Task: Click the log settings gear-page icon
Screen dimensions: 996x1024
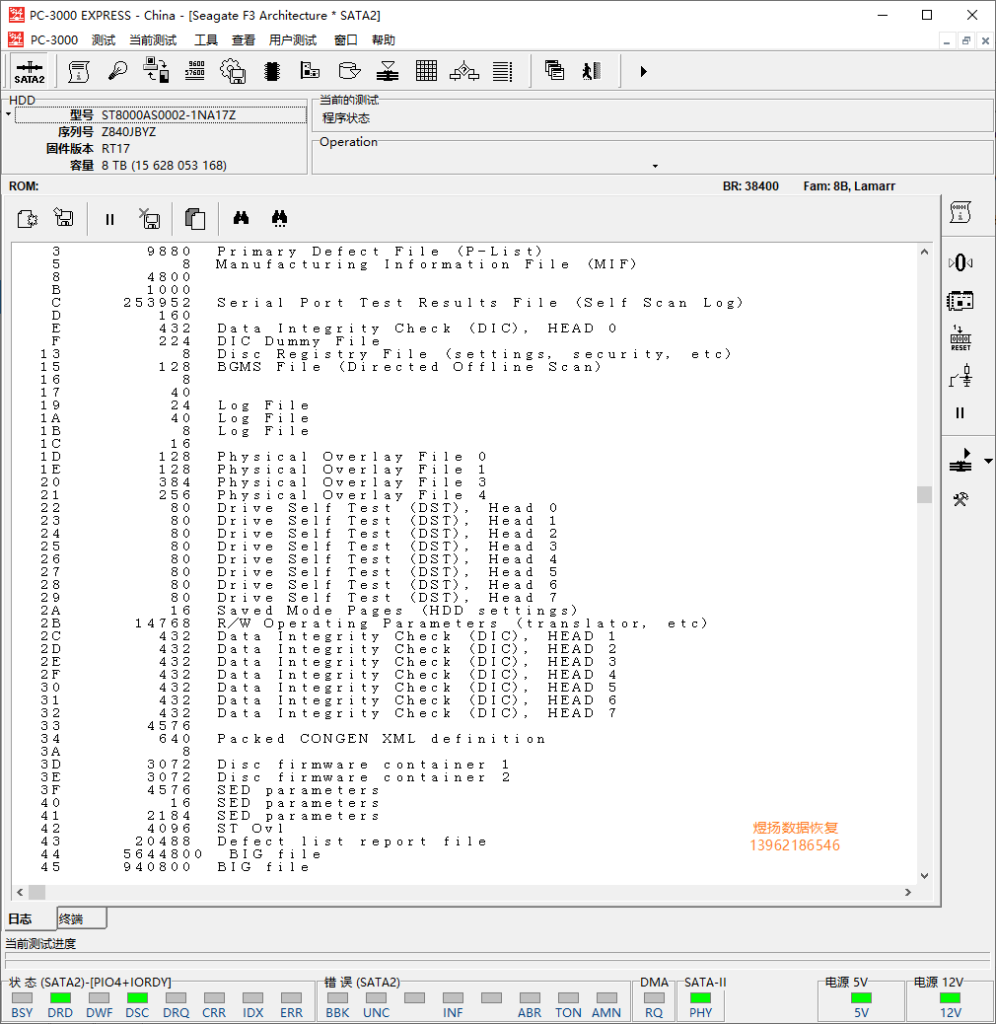Action: [27, 218]
